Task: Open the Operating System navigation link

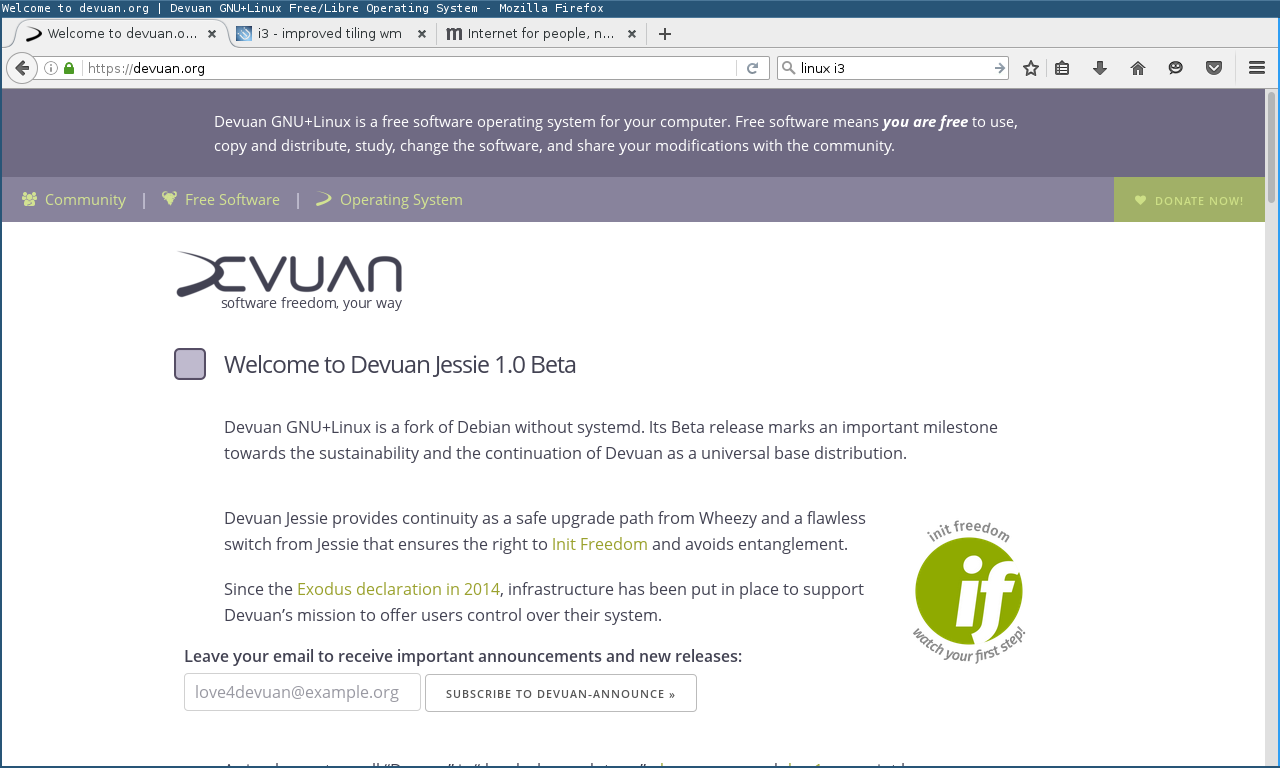Action: coord(401,199)
